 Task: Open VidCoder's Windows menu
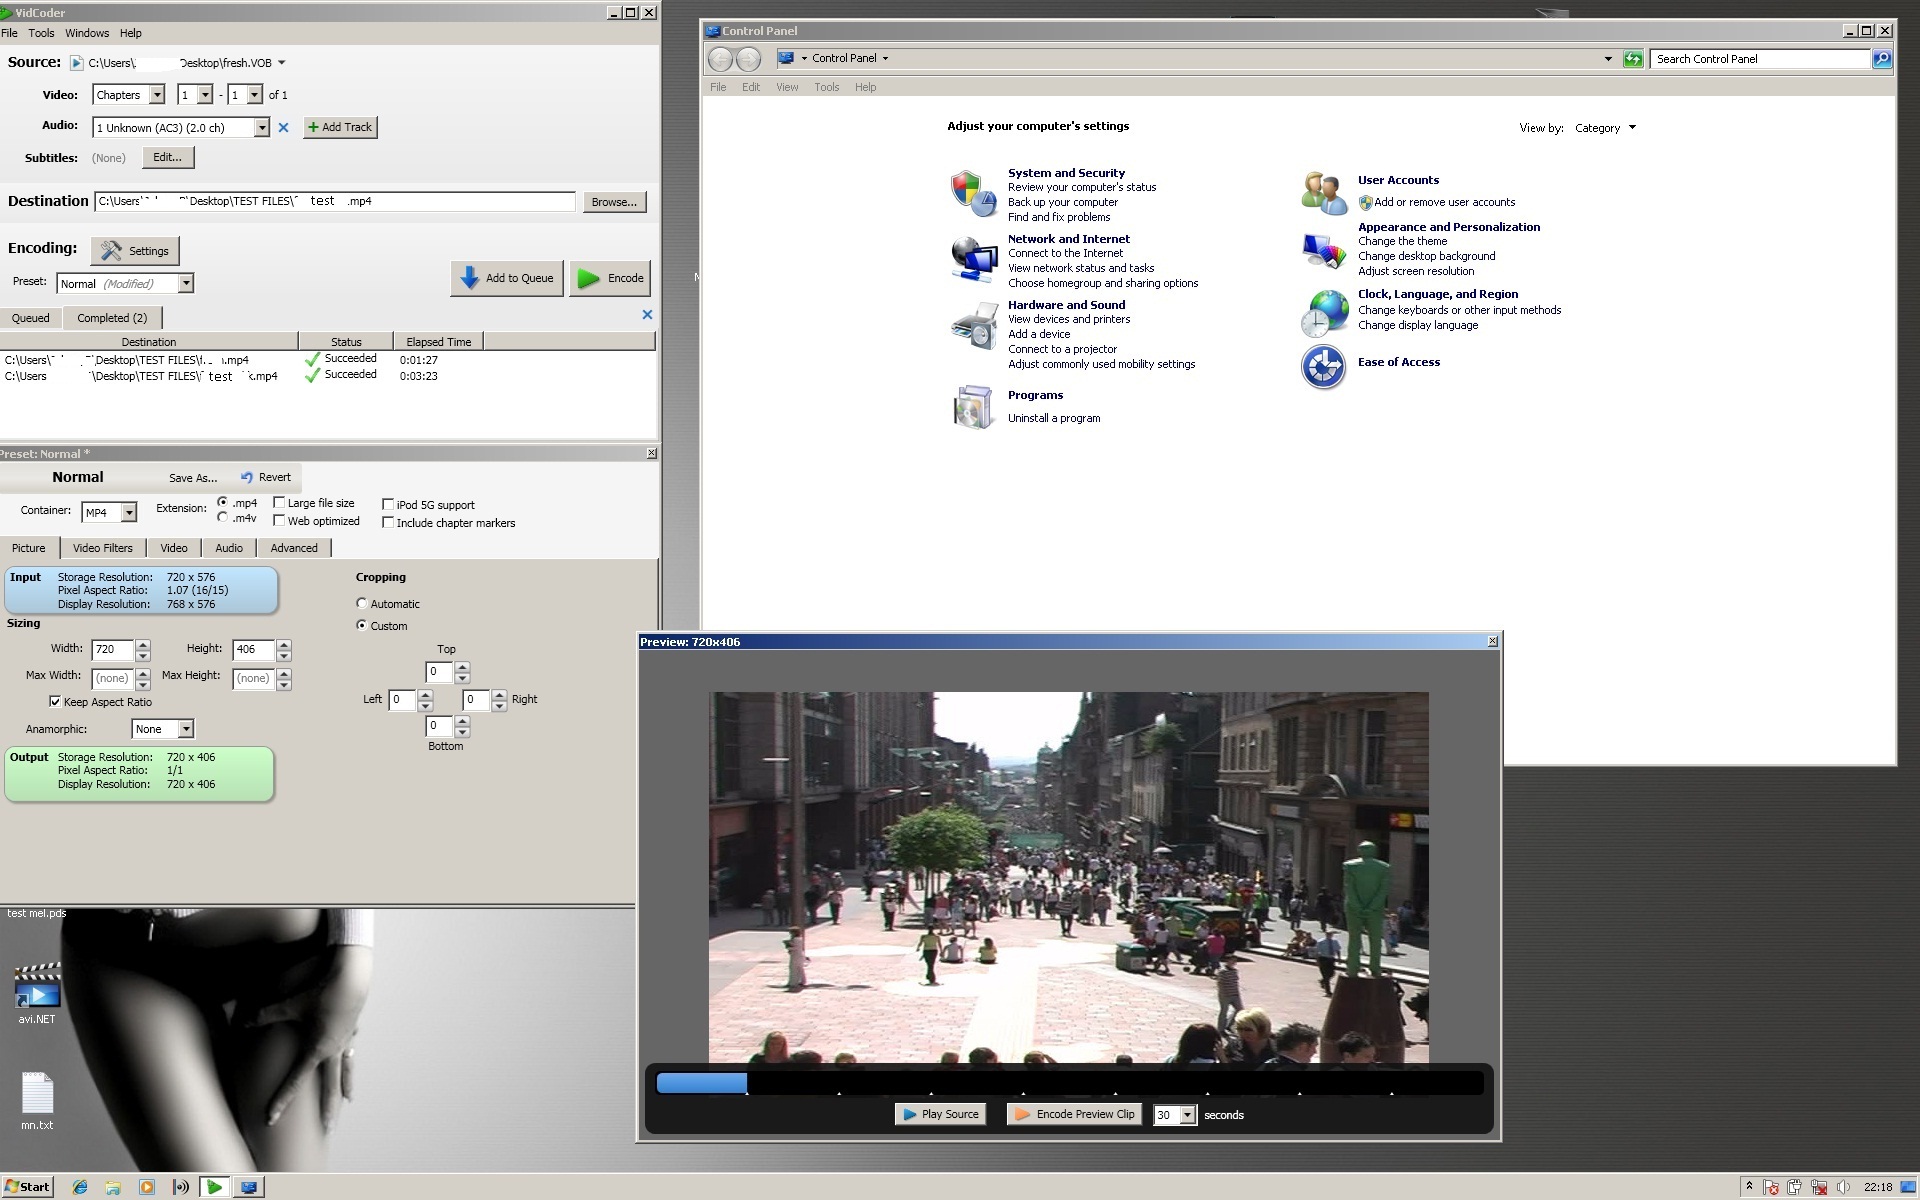(x=87, y=33)
